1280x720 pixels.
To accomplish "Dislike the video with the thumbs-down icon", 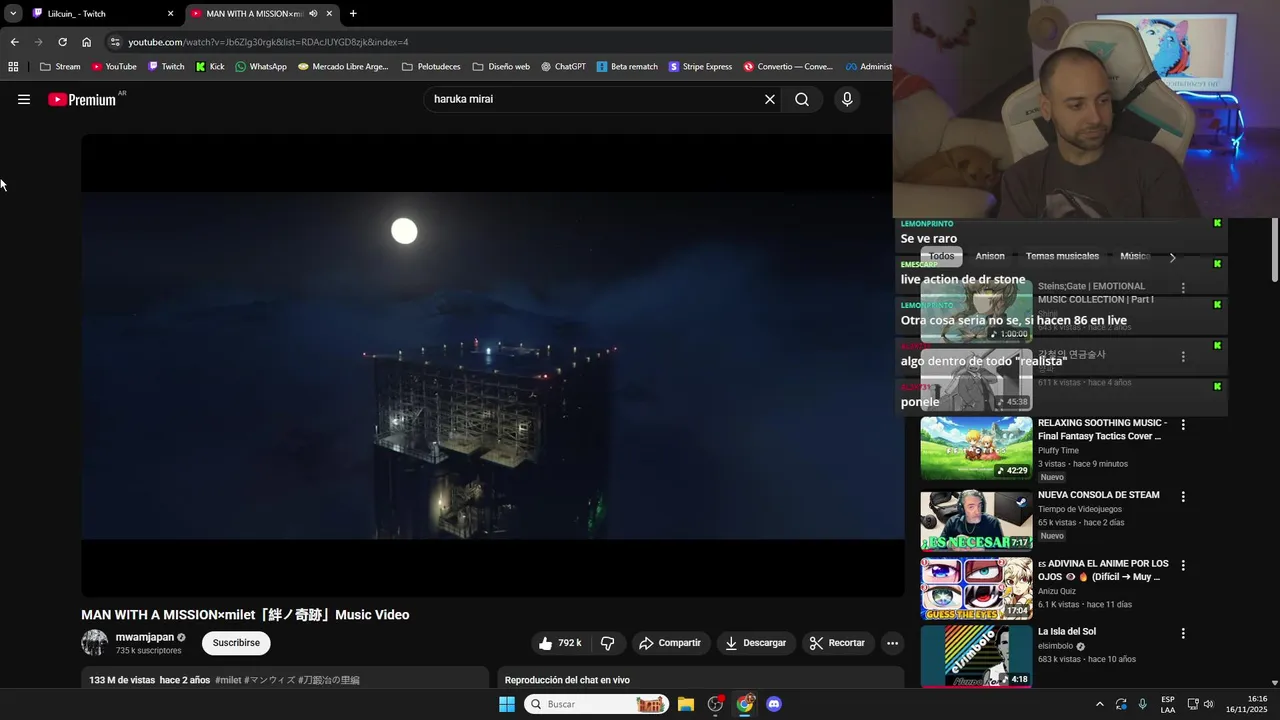I will (x=607, y=643).
